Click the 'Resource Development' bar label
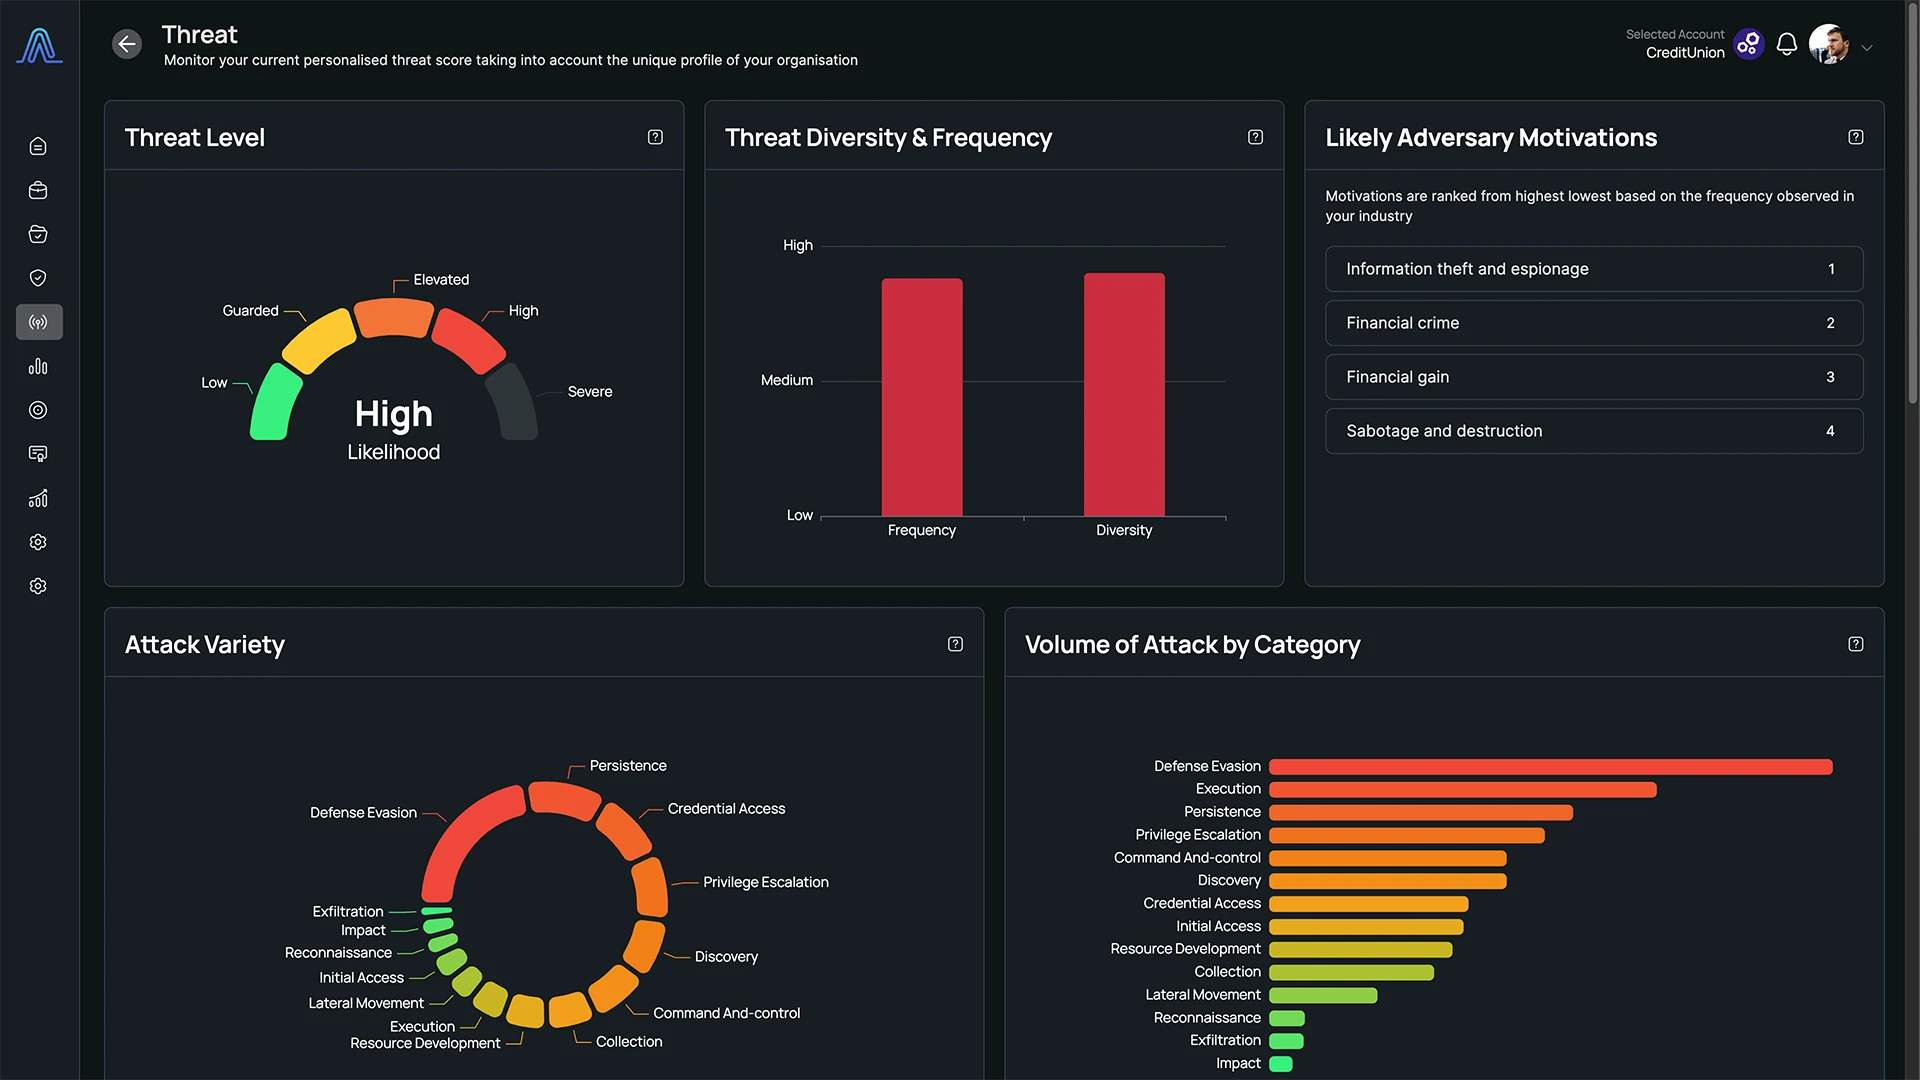 tap(1185, 949)
